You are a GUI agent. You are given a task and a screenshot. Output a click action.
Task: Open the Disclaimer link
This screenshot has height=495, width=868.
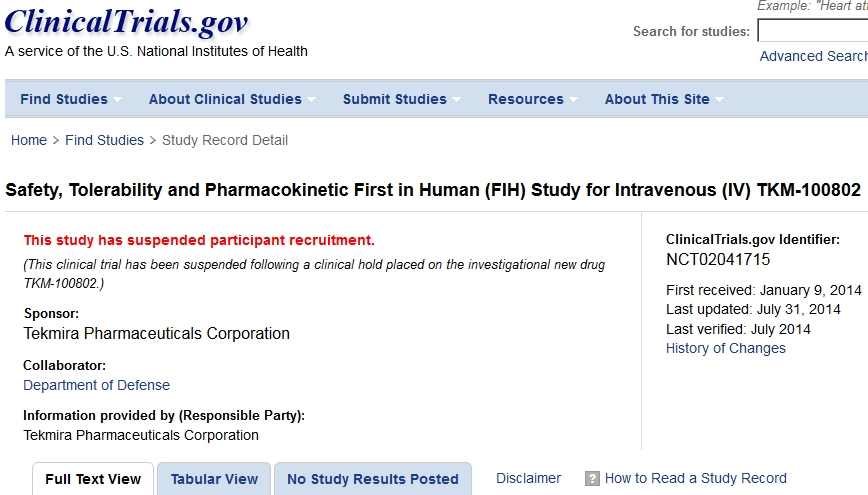tap(528, 478)
